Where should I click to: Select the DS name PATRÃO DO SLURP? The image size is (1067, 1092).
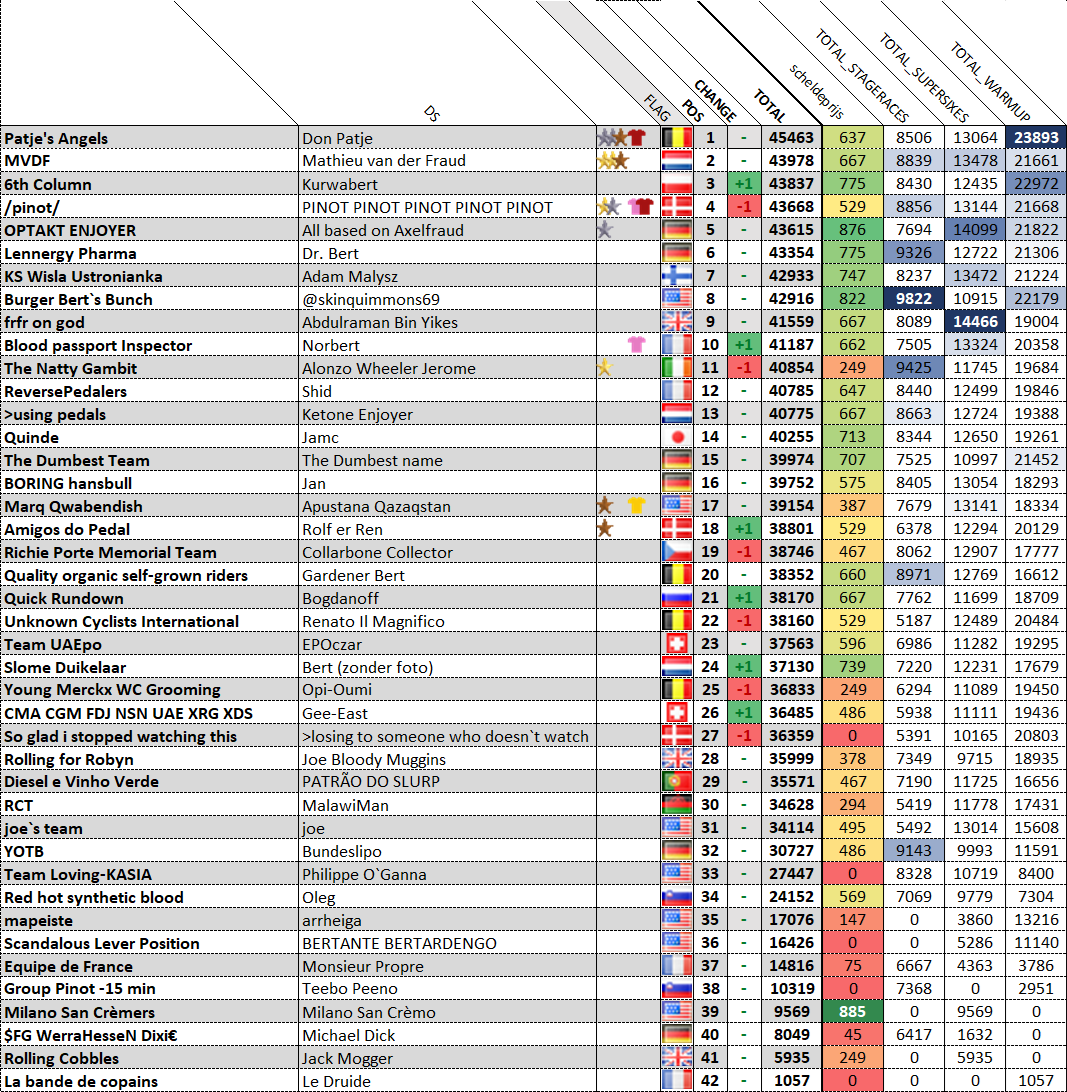click(x=371, y=781)
